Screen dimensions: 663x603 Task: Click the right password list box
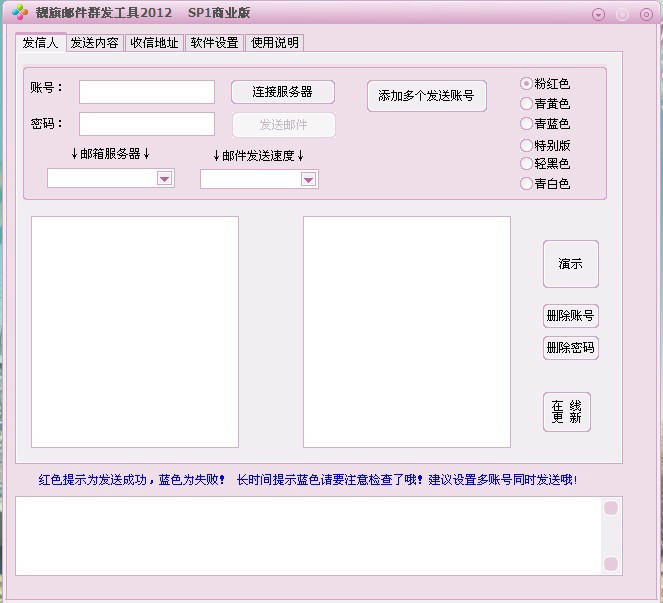pos(407,332)
